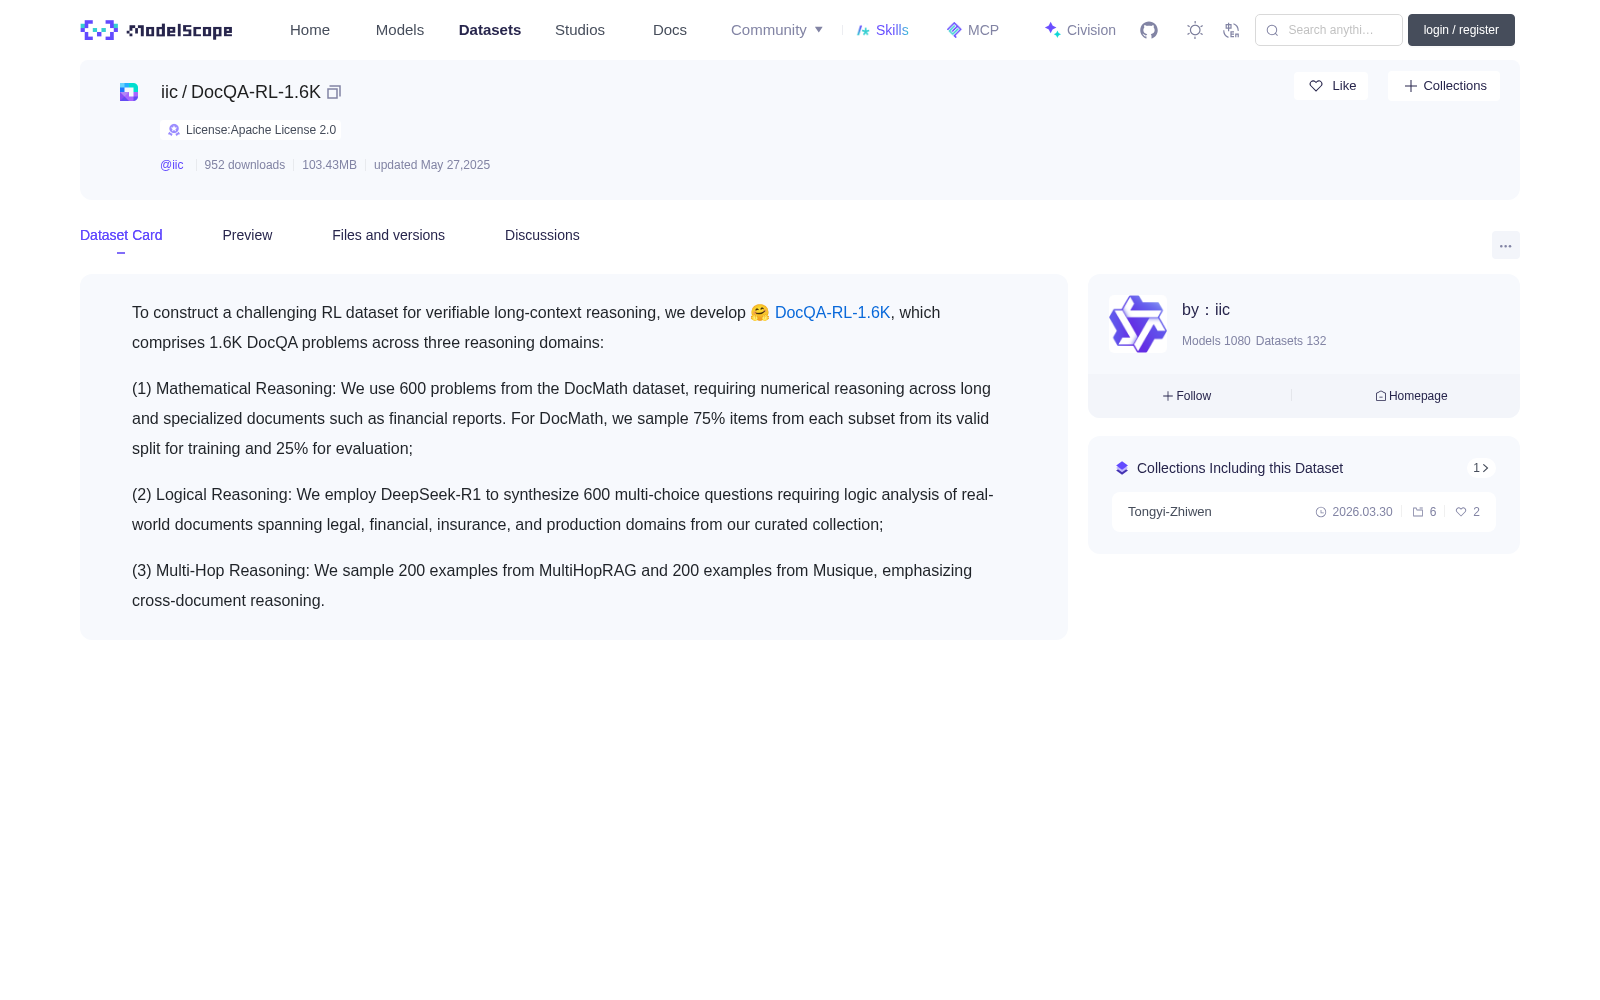Open the Civision nav item
Image resolution: width=1600 pixels, height=1000 pixels.
click(1080, 30)
